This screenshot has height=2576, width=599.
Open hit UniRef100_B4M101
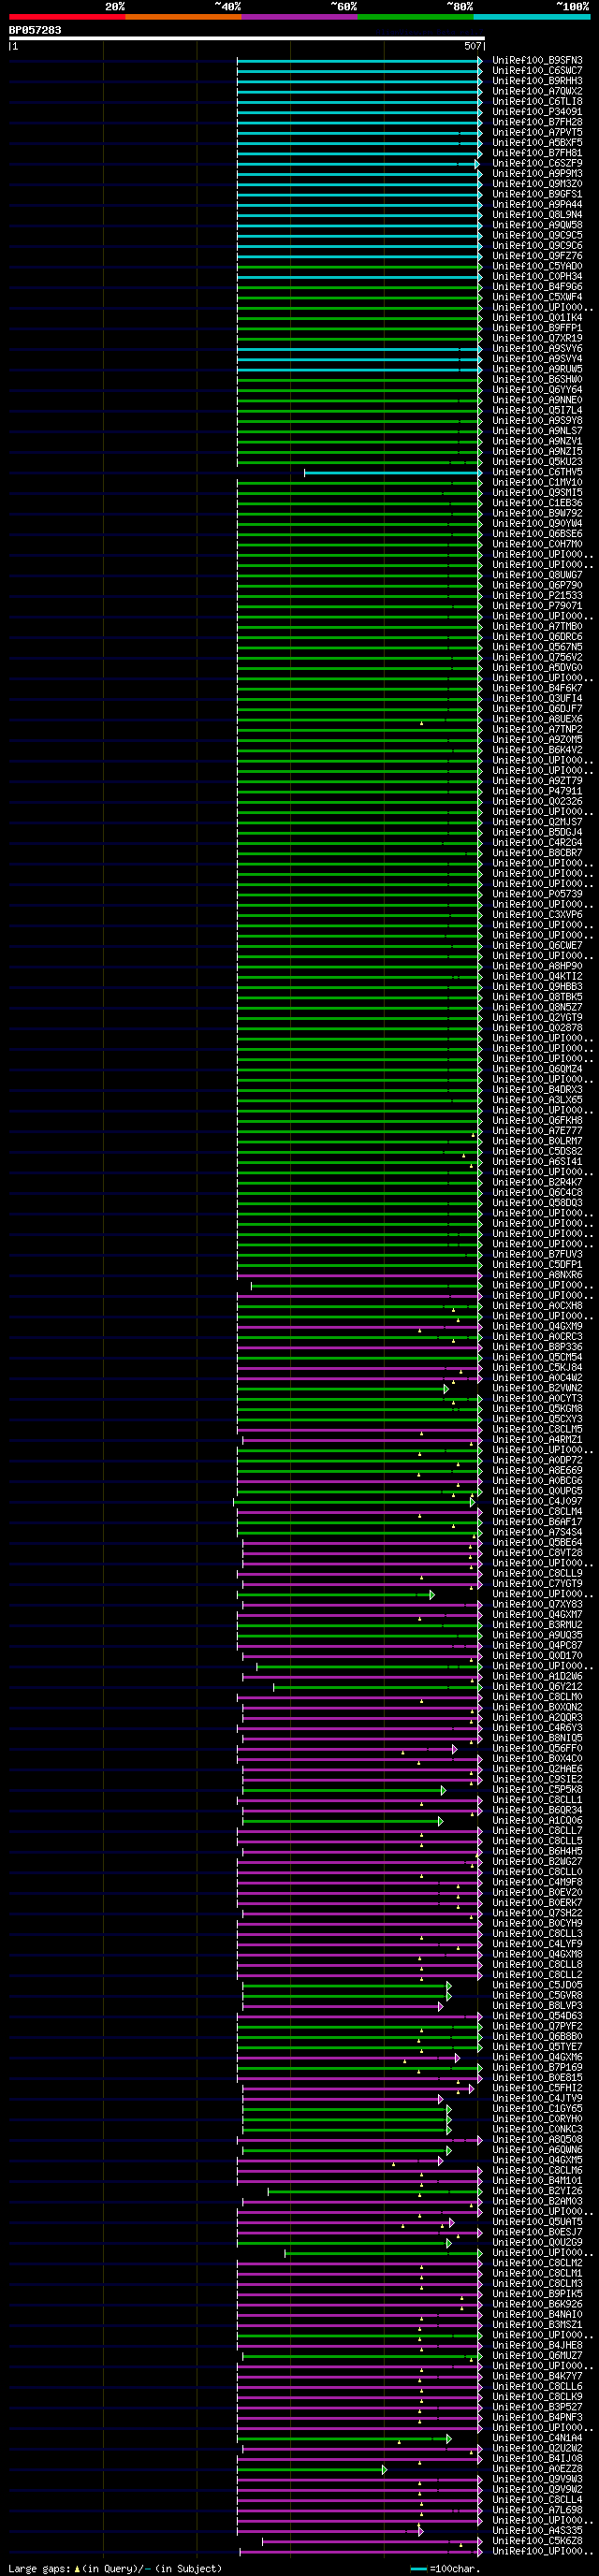537,2181
